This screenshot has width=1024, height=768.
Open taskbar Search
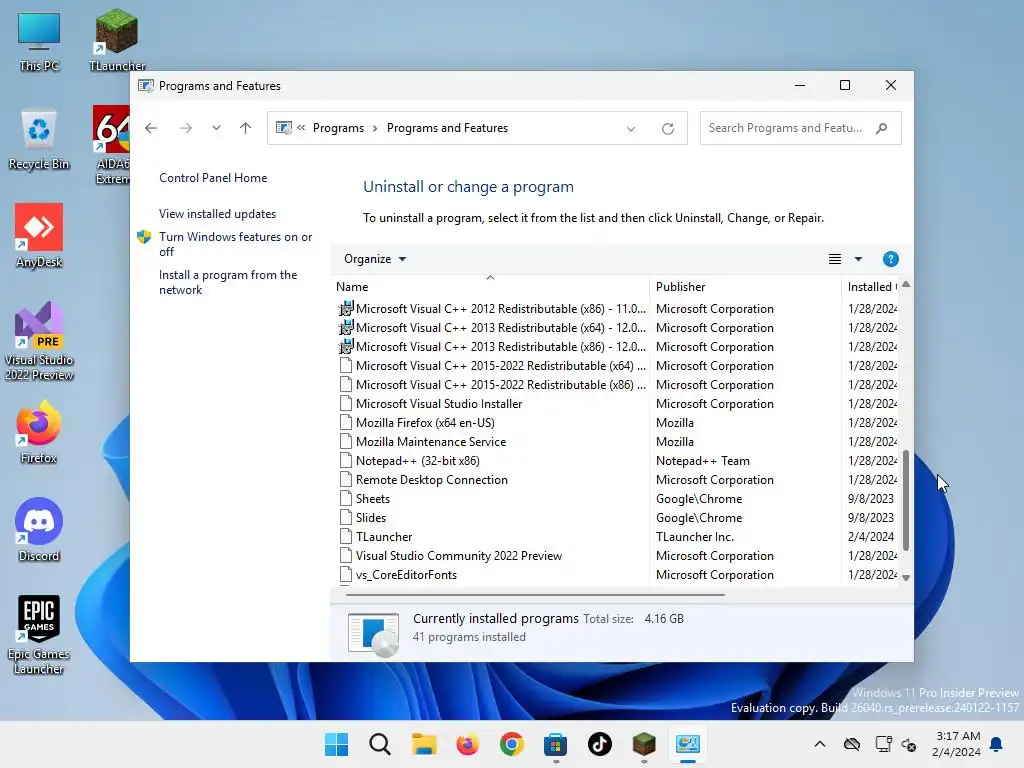click(x=380, y=744)
